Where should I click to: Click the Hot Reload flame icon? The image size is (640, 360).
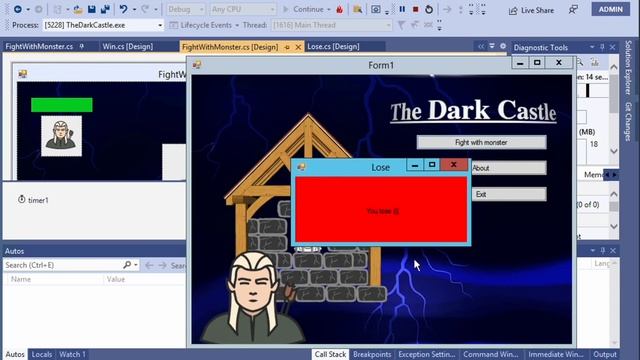pyautogui.click(x=340, y=9)
